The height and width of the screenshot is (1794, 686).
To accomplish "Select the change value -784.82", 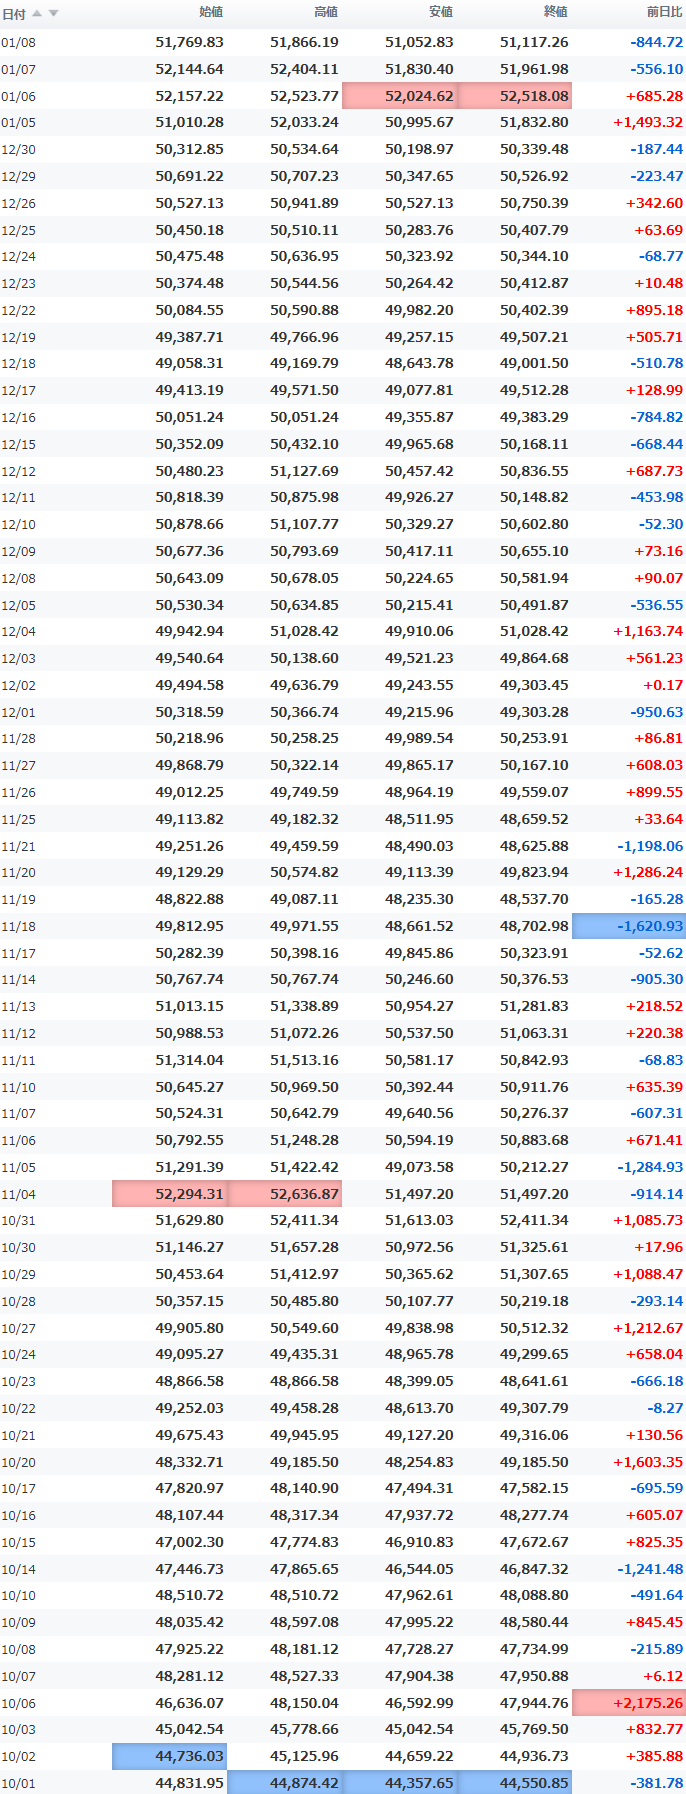I will coord(657,418).
